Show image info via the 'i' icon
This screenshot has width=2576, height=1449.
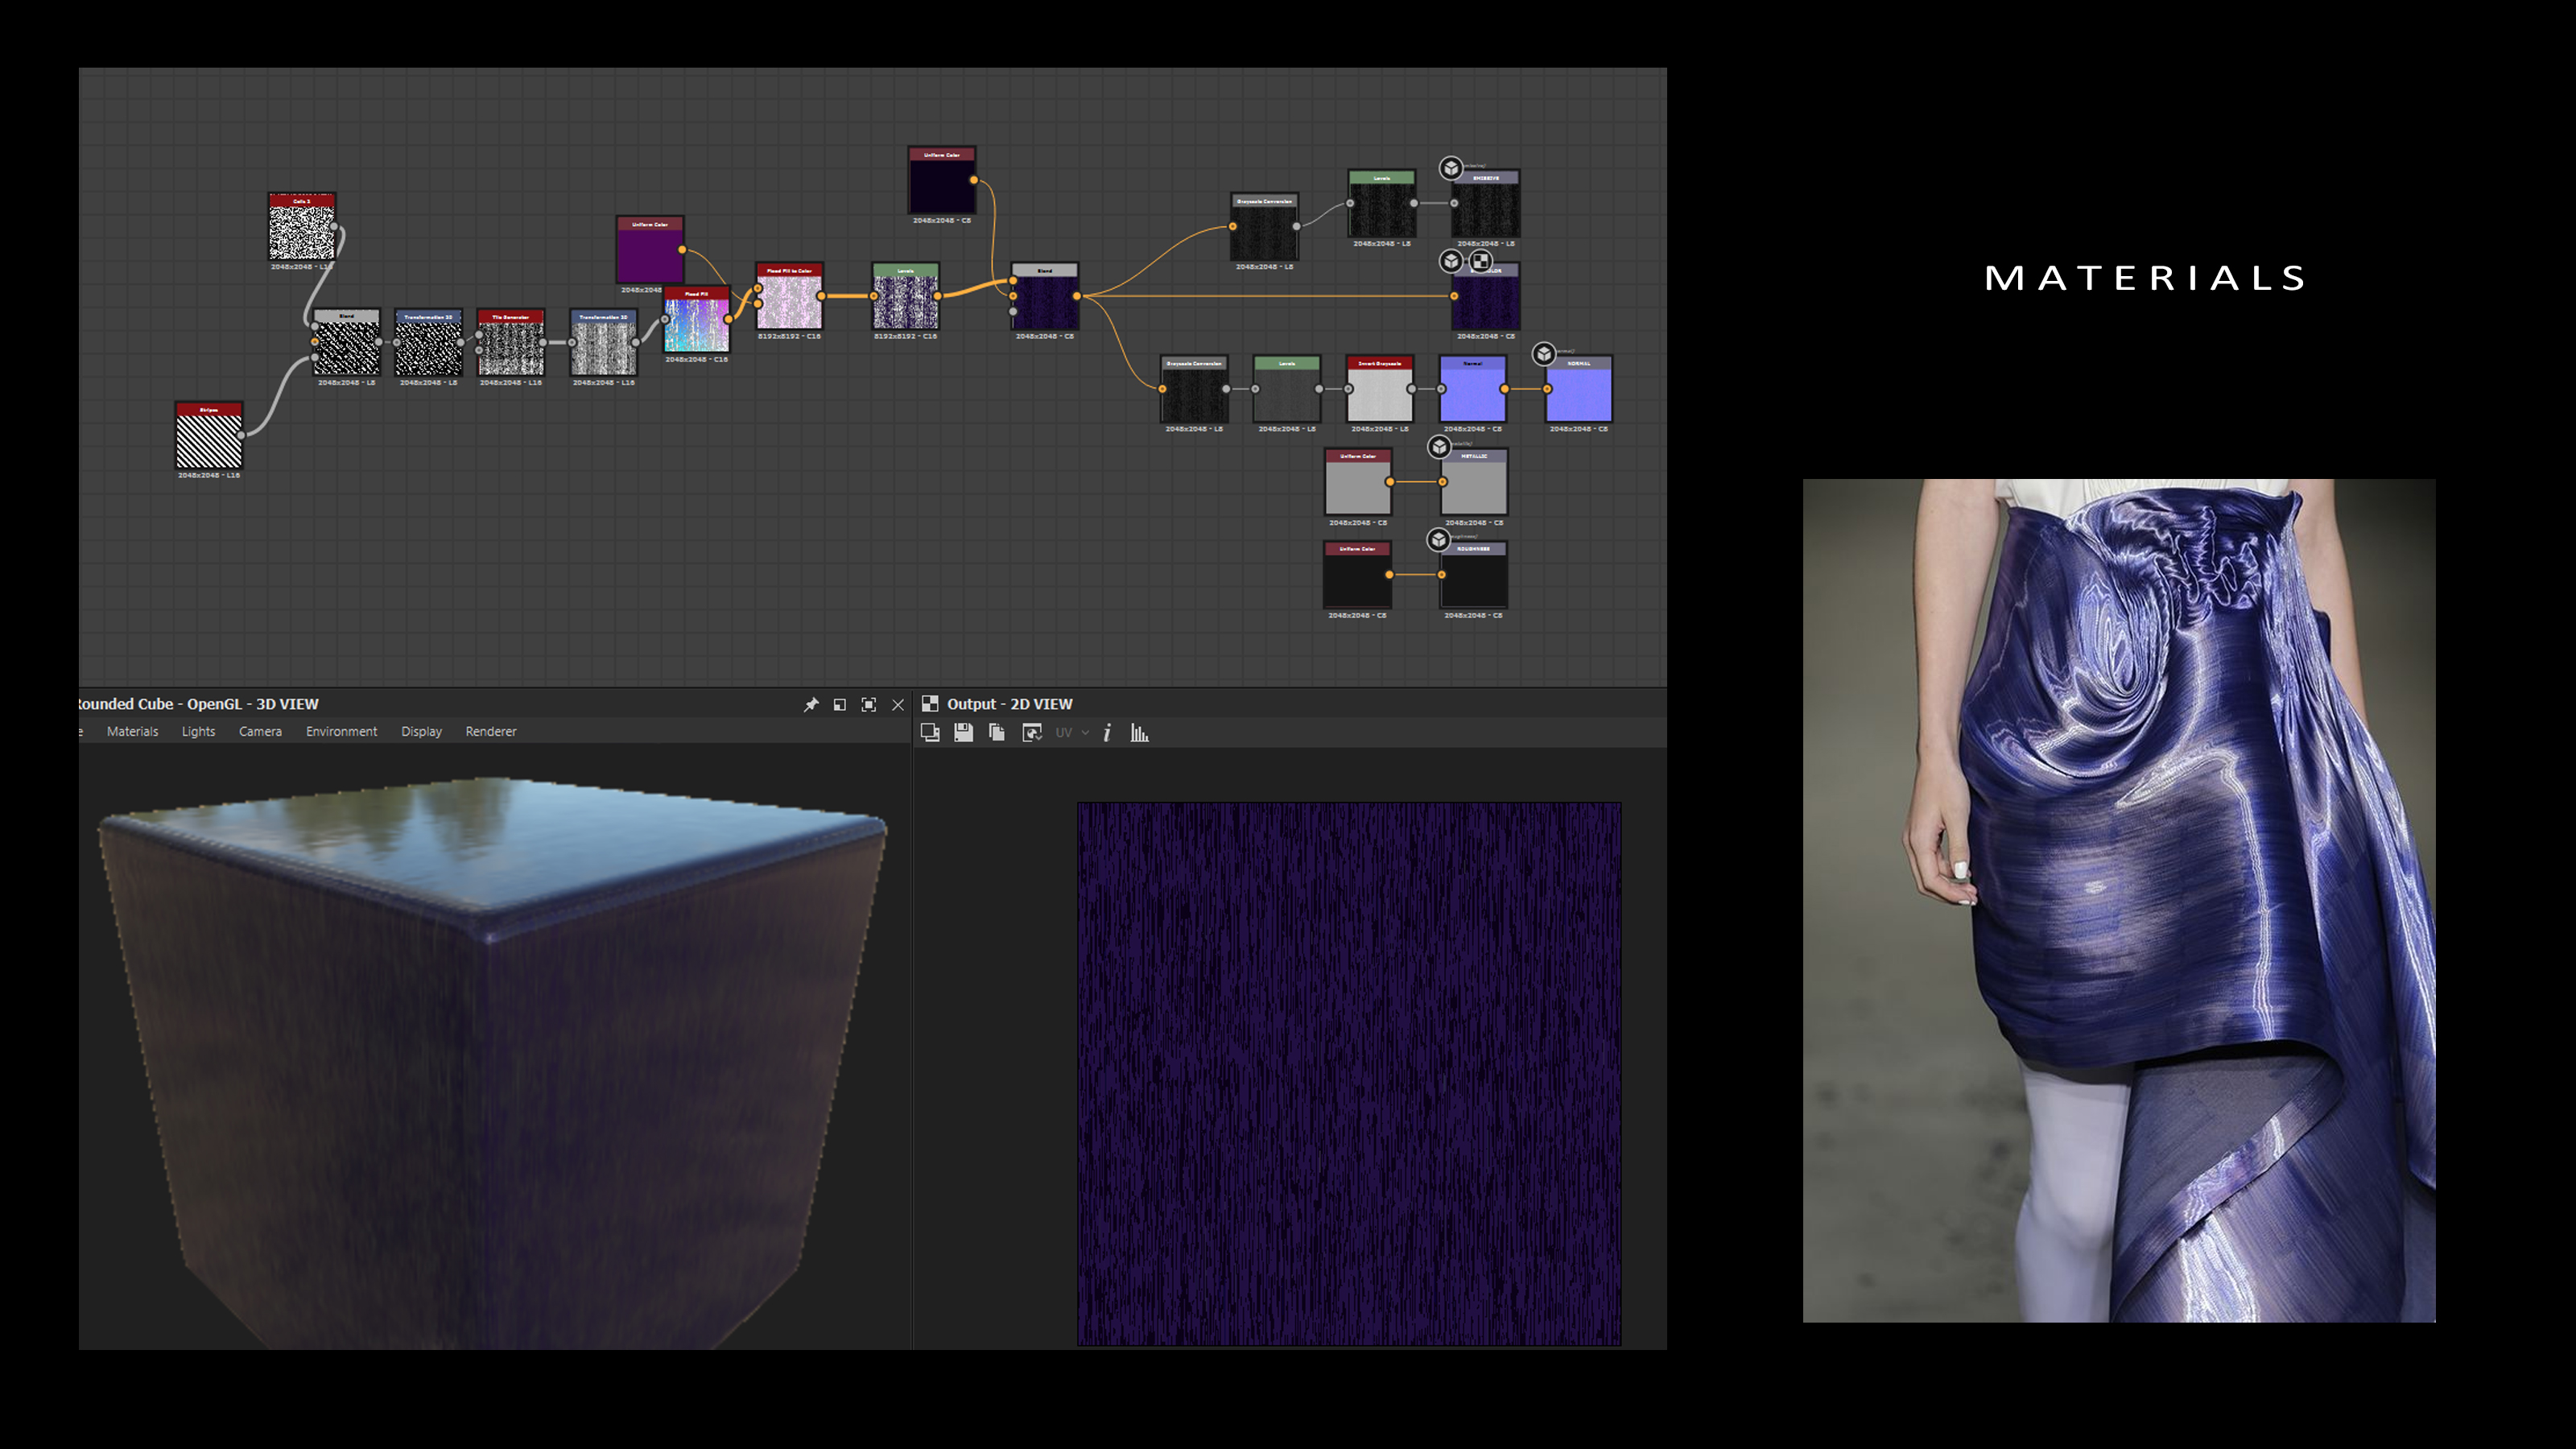point(1107,732)
